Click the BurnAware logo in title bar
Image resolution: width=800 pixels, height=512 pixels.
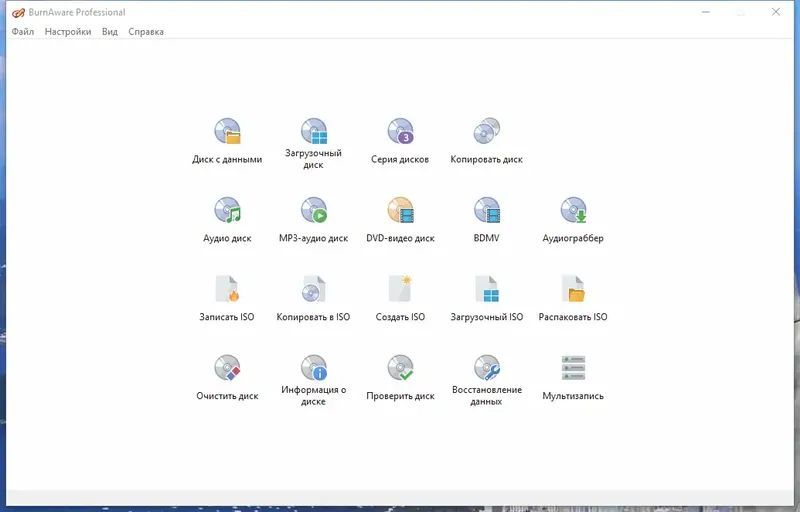[18, 12]
